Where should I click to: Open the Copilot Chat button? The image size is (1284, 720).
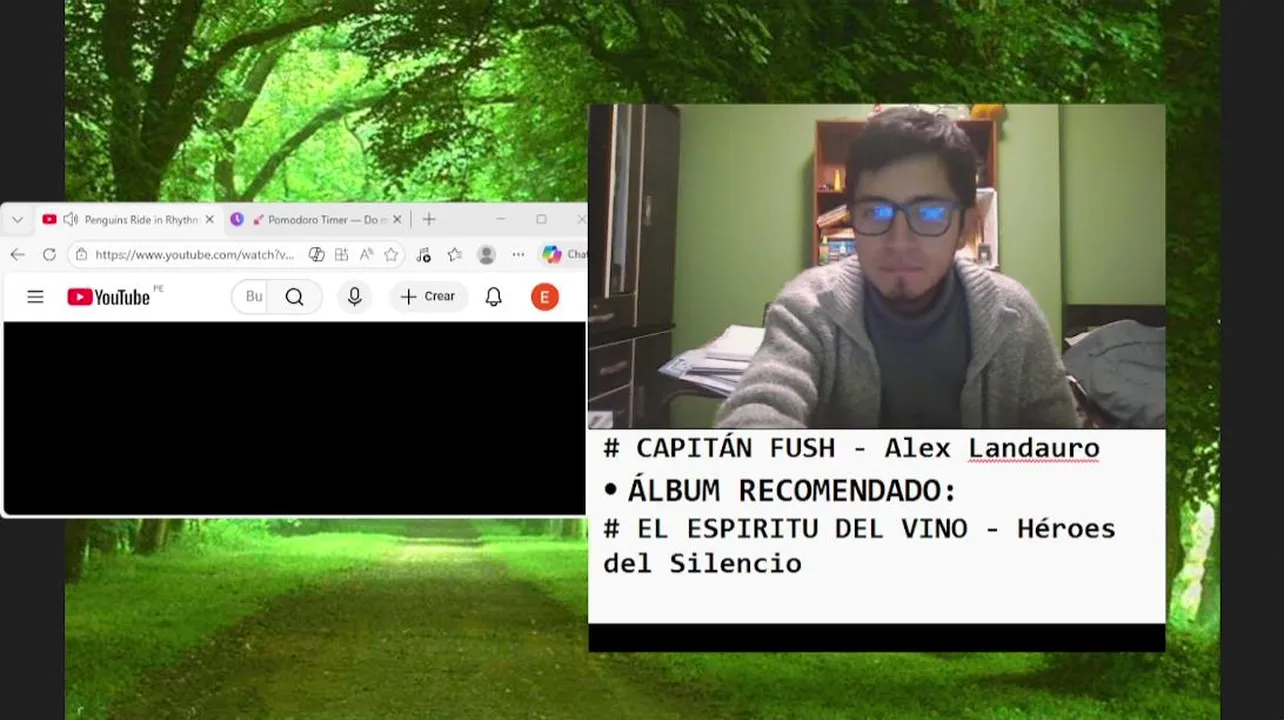point(563,255)
